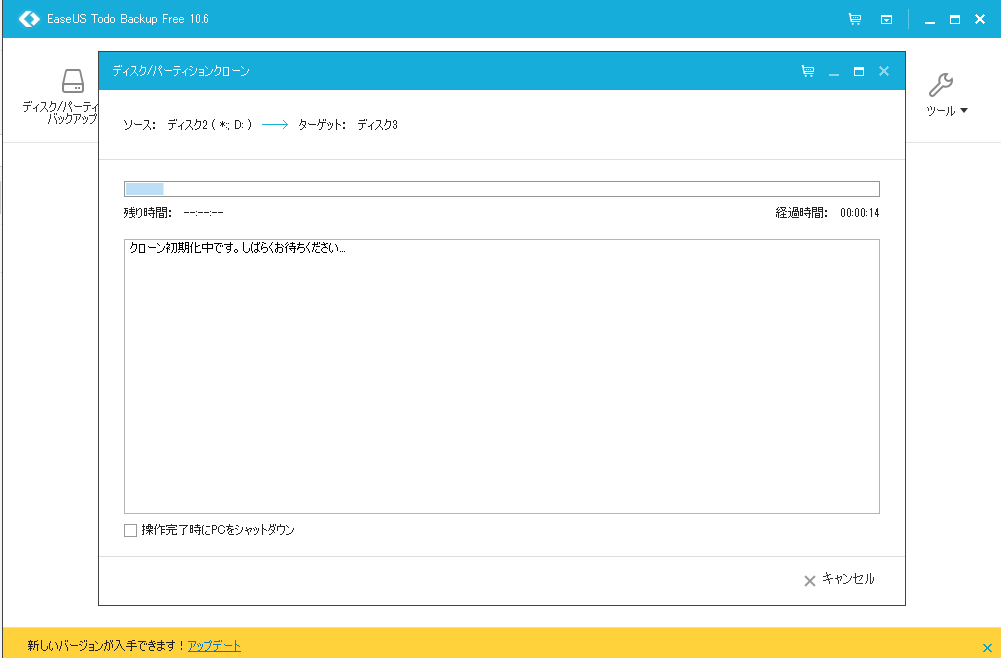
Task: Open the shopping cart in main title bar
Action: (855, 19)
